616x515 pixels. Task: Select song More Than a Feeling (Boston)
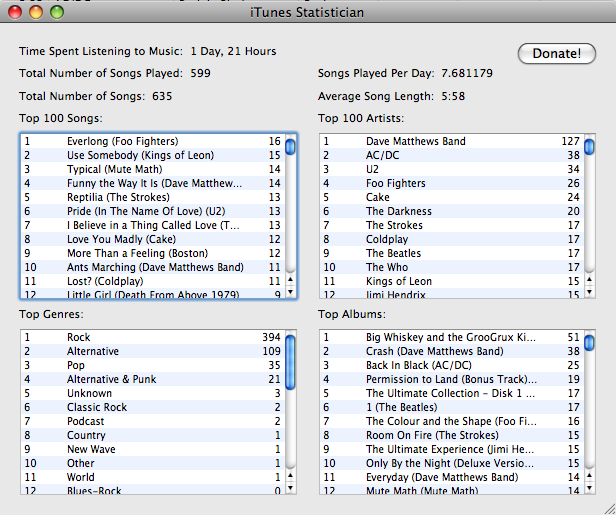pyautogui.click(x=153, y=253)
